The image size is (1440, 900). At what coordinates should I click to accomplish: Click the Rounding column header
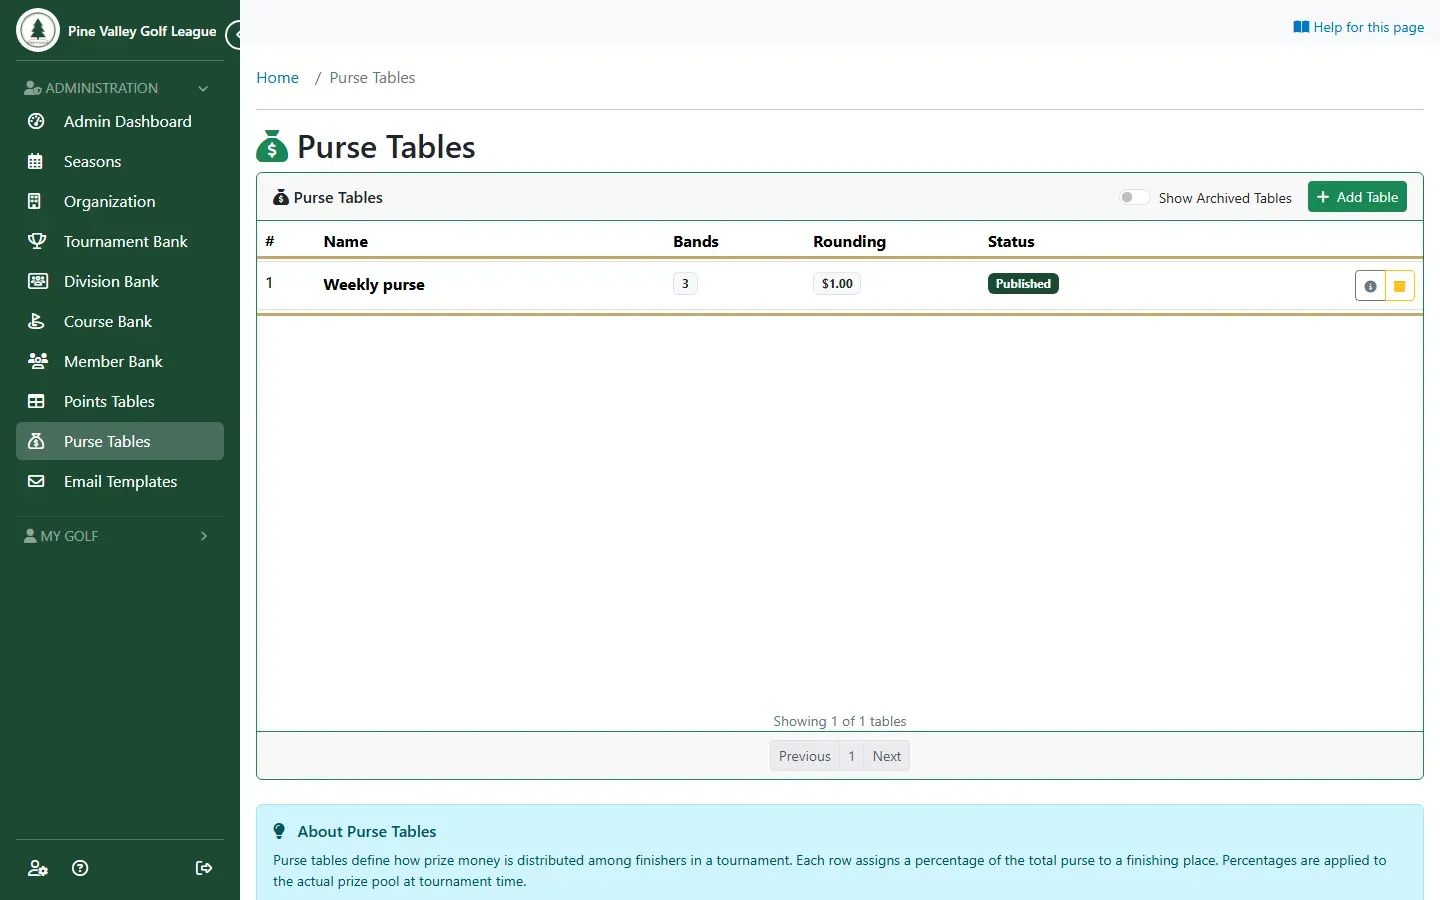[849, 242]
